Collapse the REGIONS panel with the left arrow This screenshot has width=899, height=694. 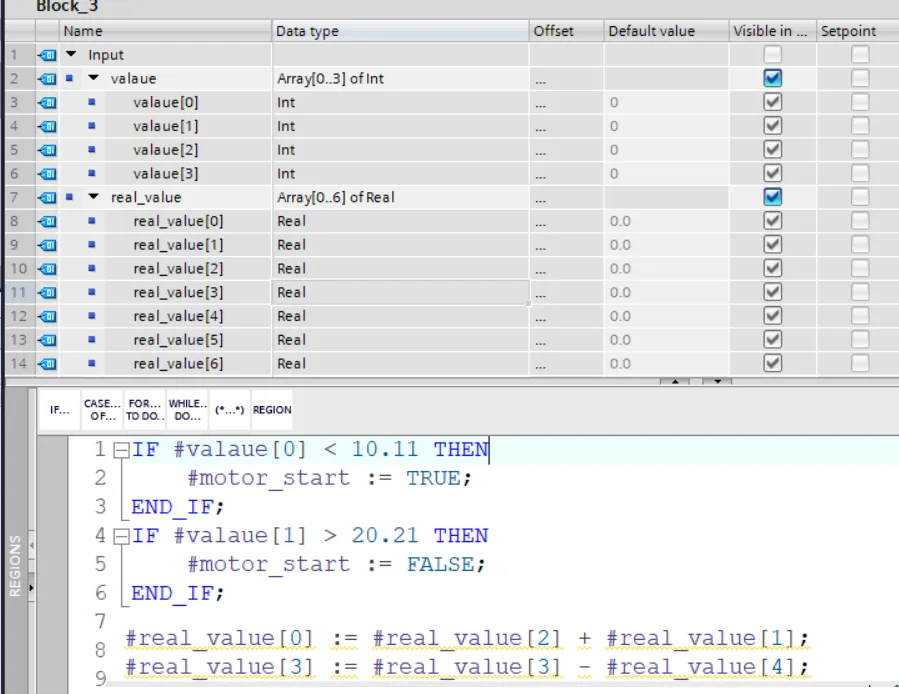(31, 545)
